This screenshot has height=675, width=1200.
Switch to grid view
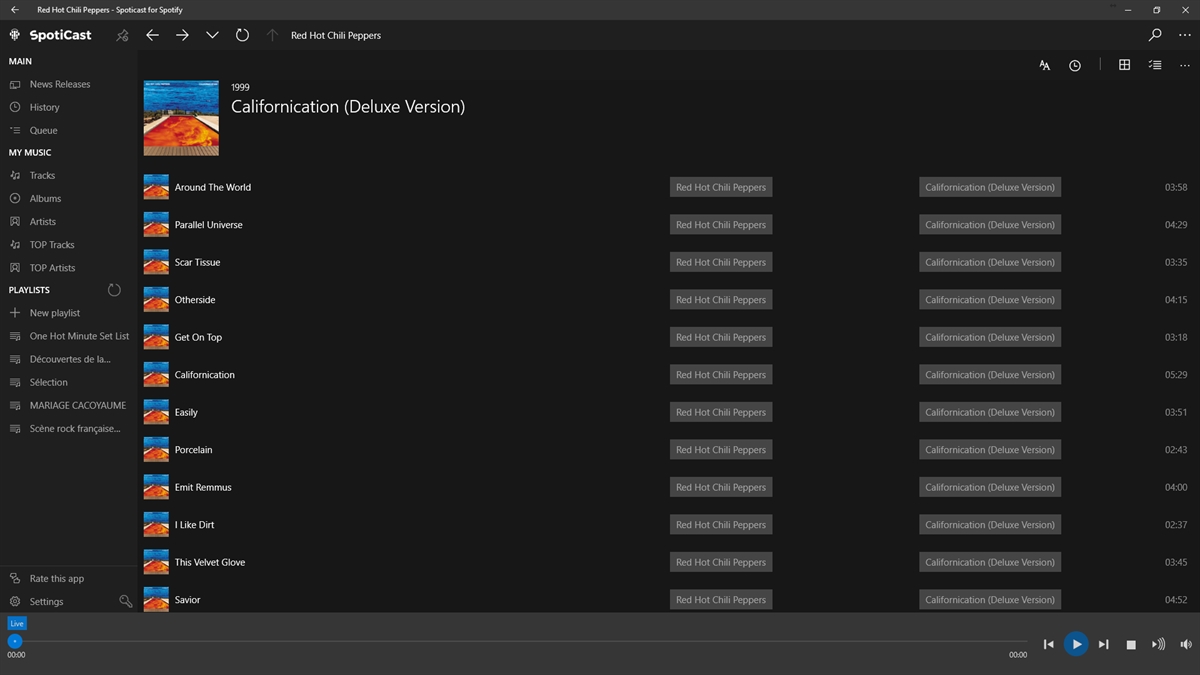click(x=1124, y=65)
